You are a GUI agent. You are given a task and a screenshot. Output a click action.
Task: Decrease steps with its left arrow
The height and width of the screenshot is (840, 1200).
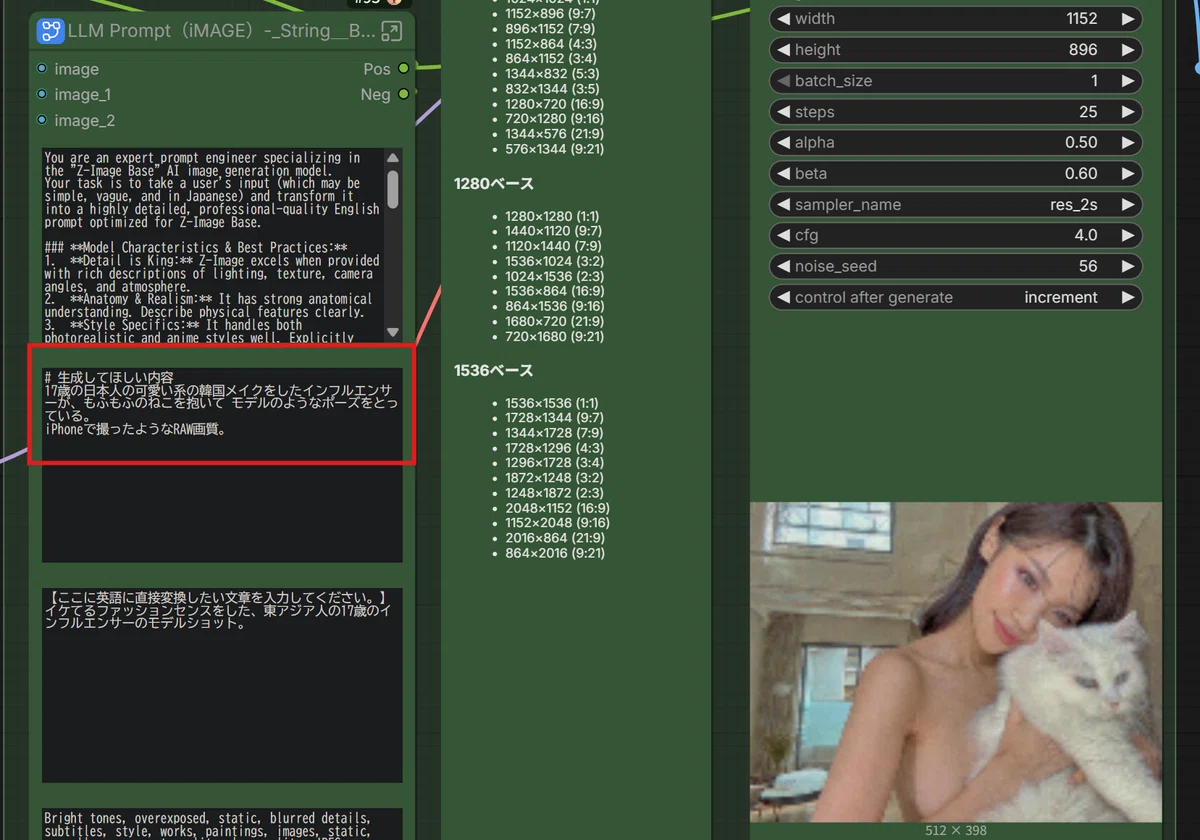point(783,112)
